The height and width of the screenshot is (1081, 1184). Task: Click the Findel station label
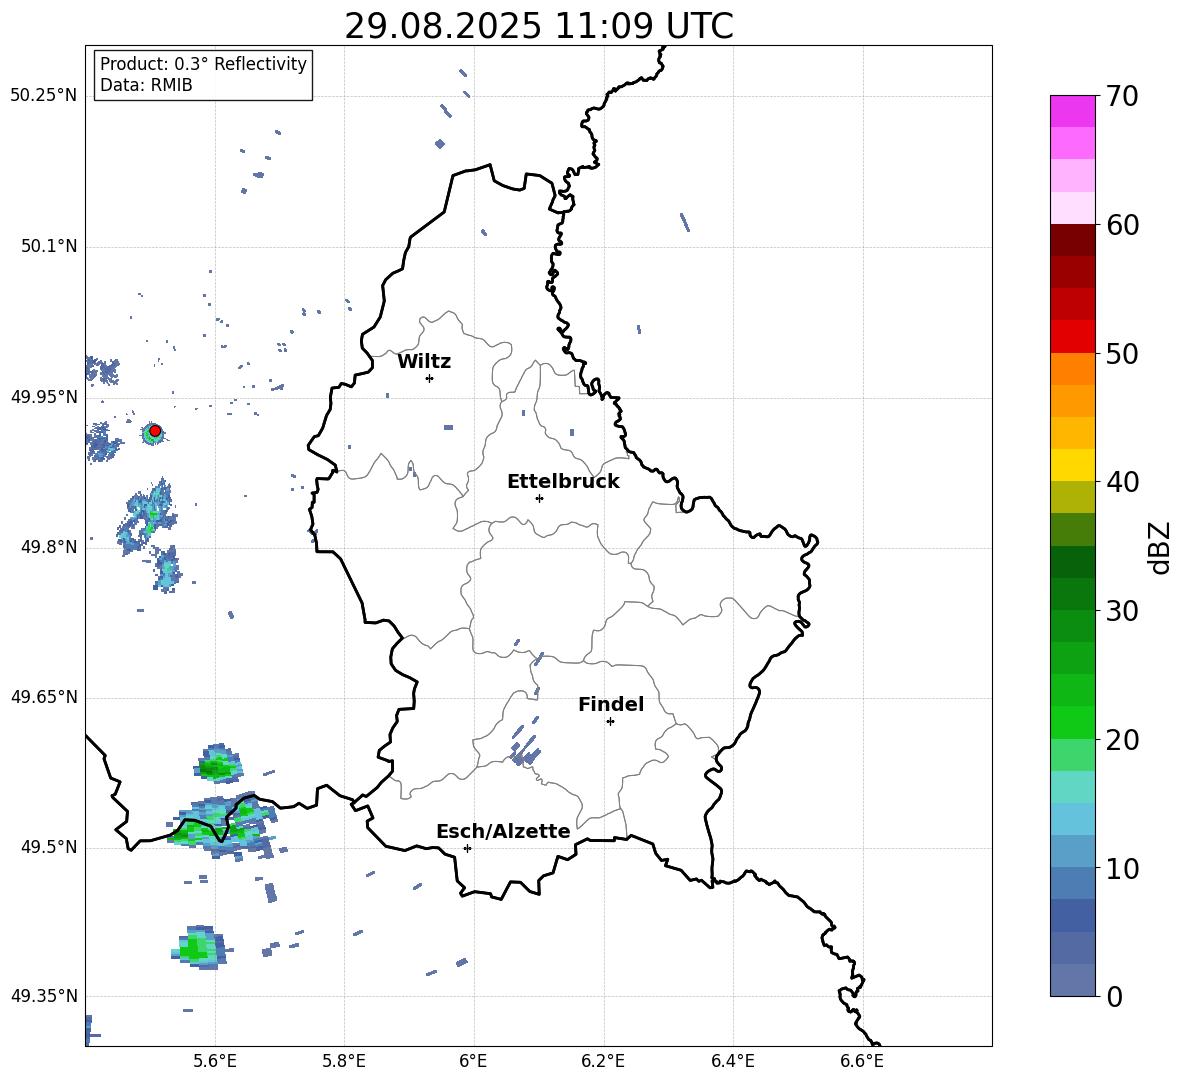[611, 704]
